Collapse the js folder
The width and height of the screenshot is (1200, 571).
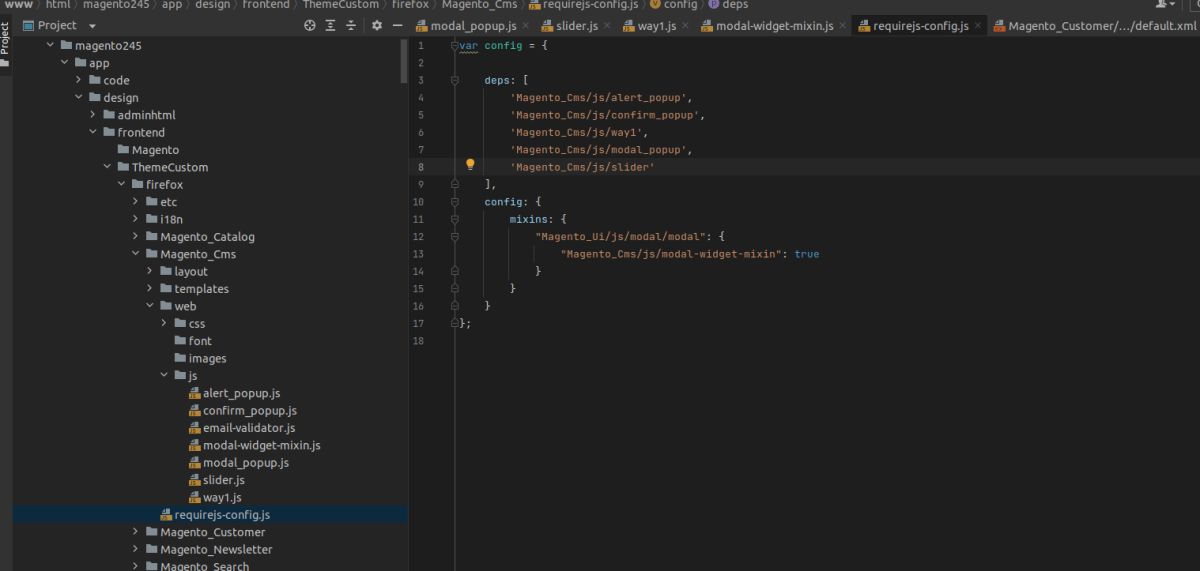coord(165,376)
